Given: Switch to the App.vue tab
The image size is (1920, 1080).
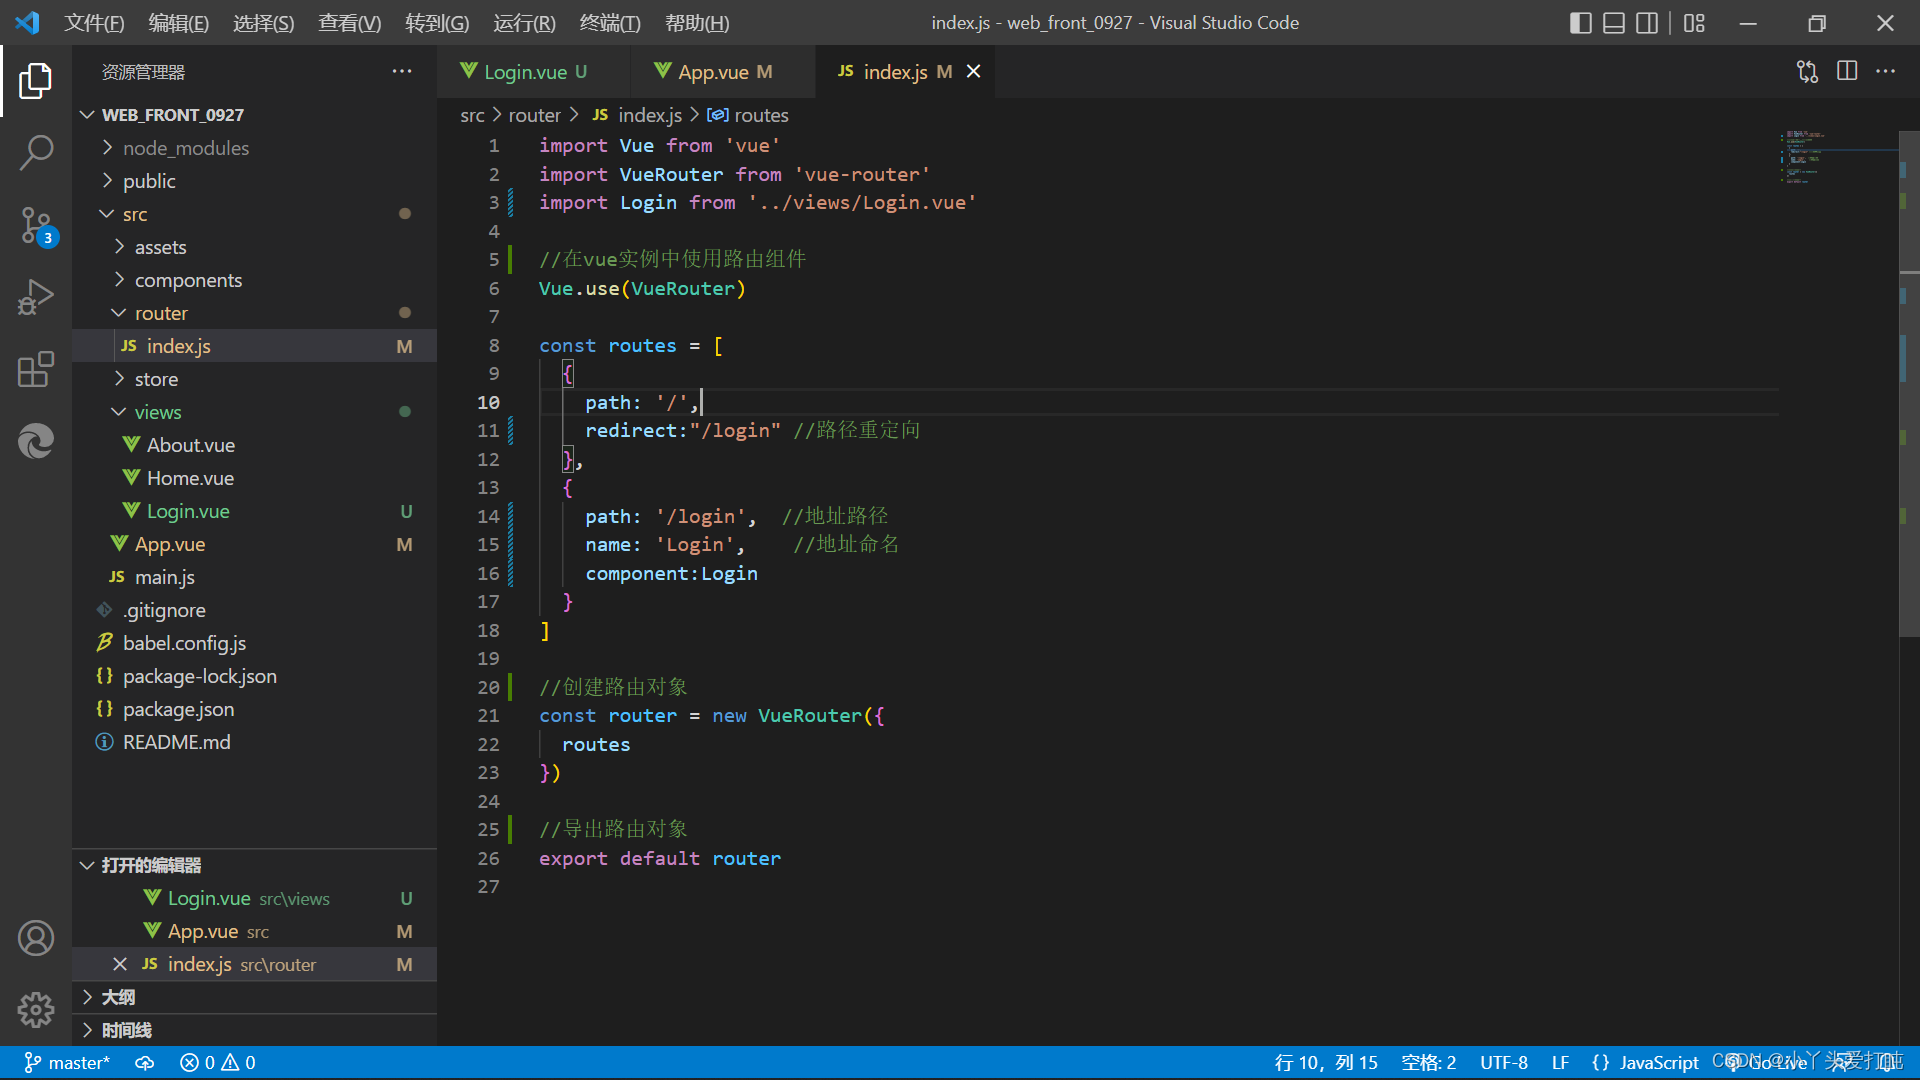Looking at the screenshot, I should pos(723,72).
